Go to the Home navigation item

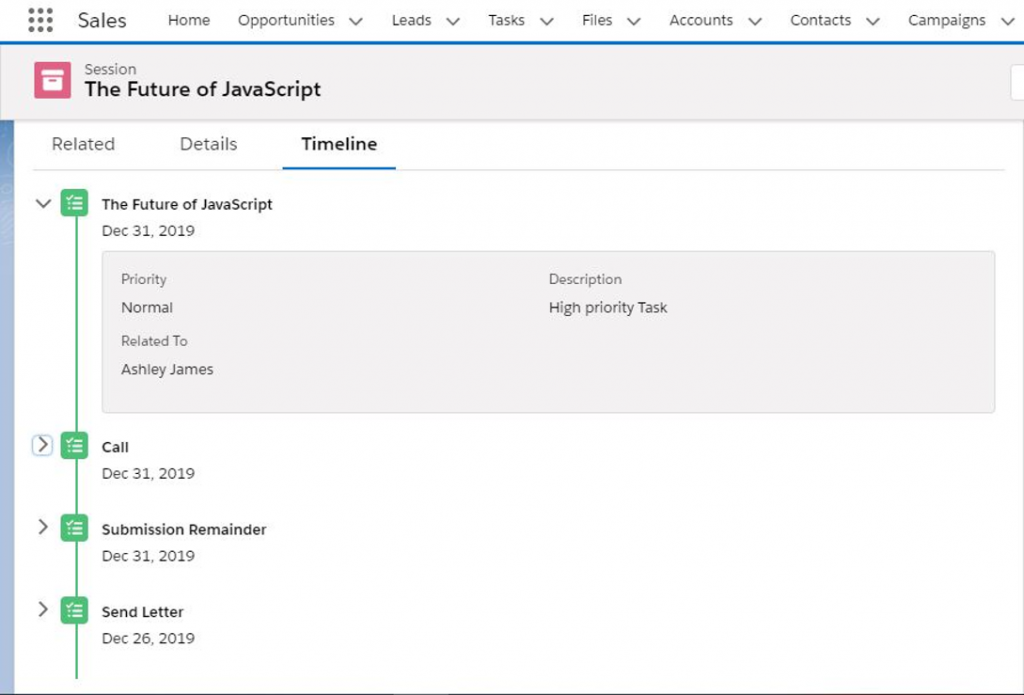[189, 20]
